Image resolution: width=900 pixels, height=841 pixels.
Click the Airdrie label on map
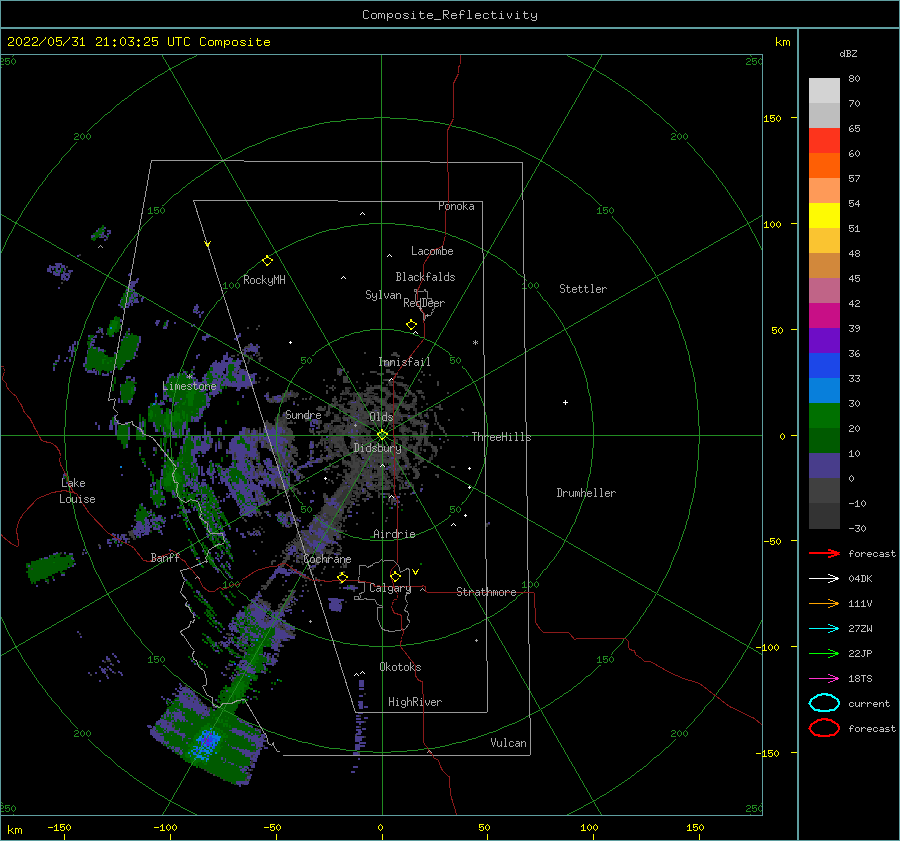point(394,534)
